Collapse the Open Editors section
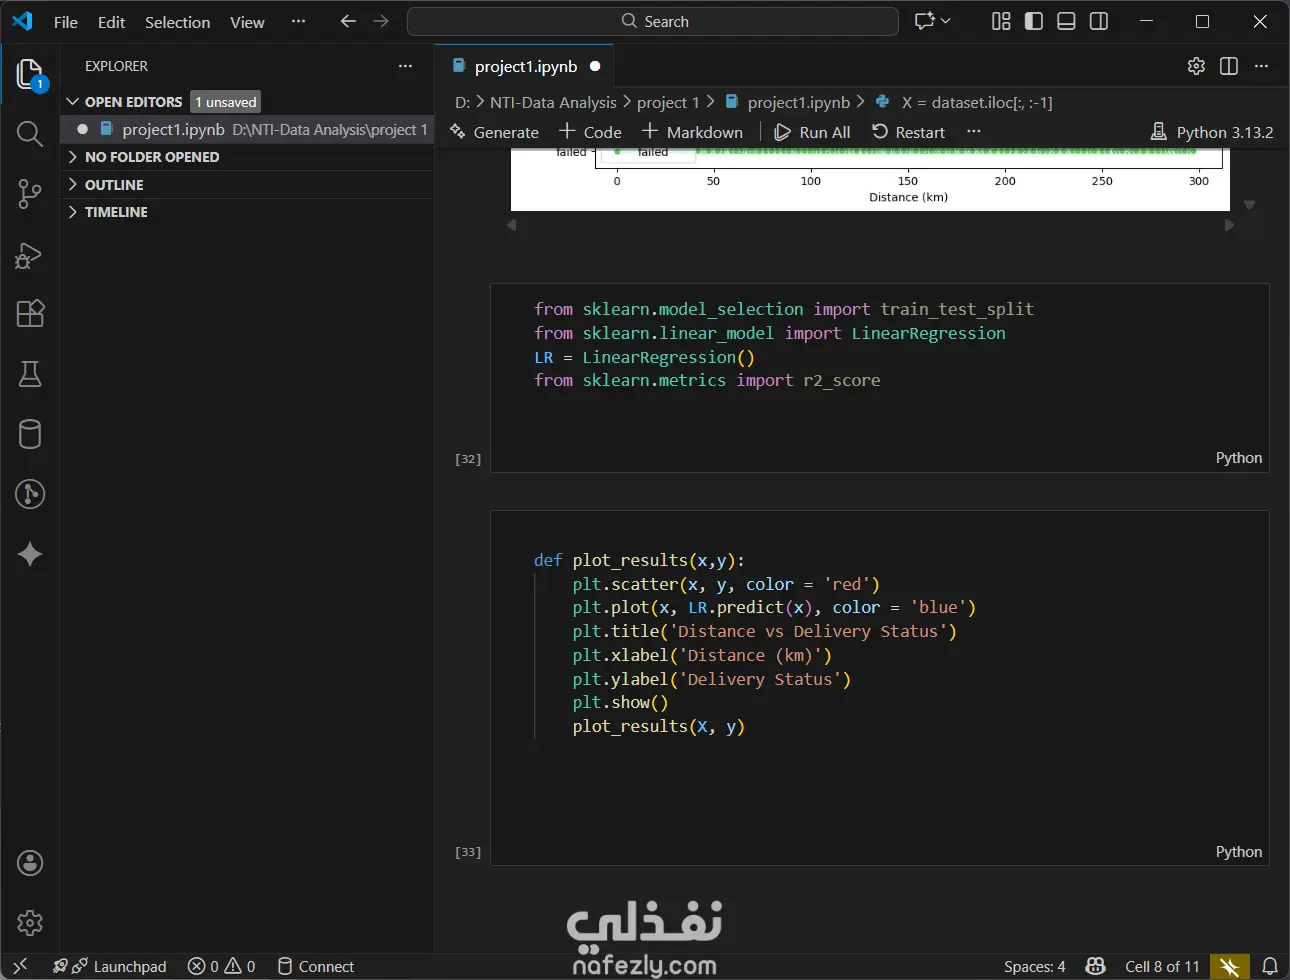The height and width of the screenshot is (980, 1290). coord(133,102)
